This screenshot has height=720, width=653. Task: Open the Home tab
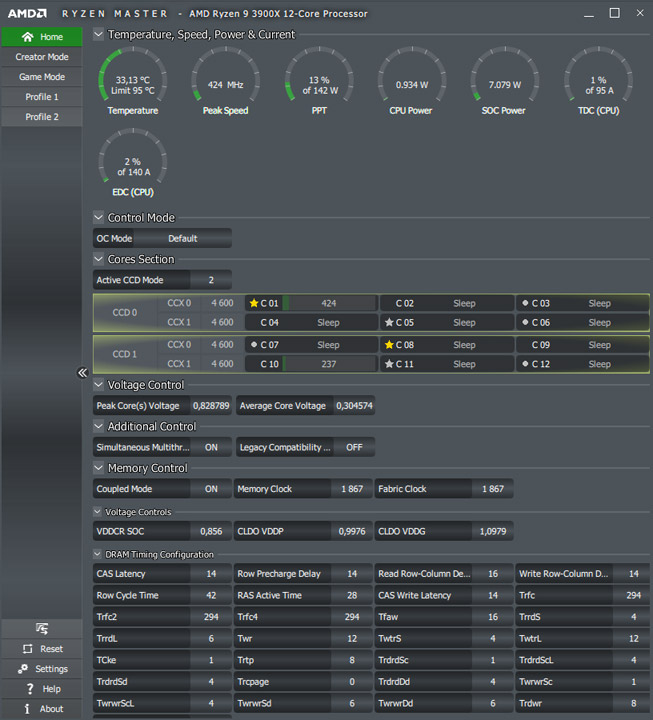pos(42,37)
